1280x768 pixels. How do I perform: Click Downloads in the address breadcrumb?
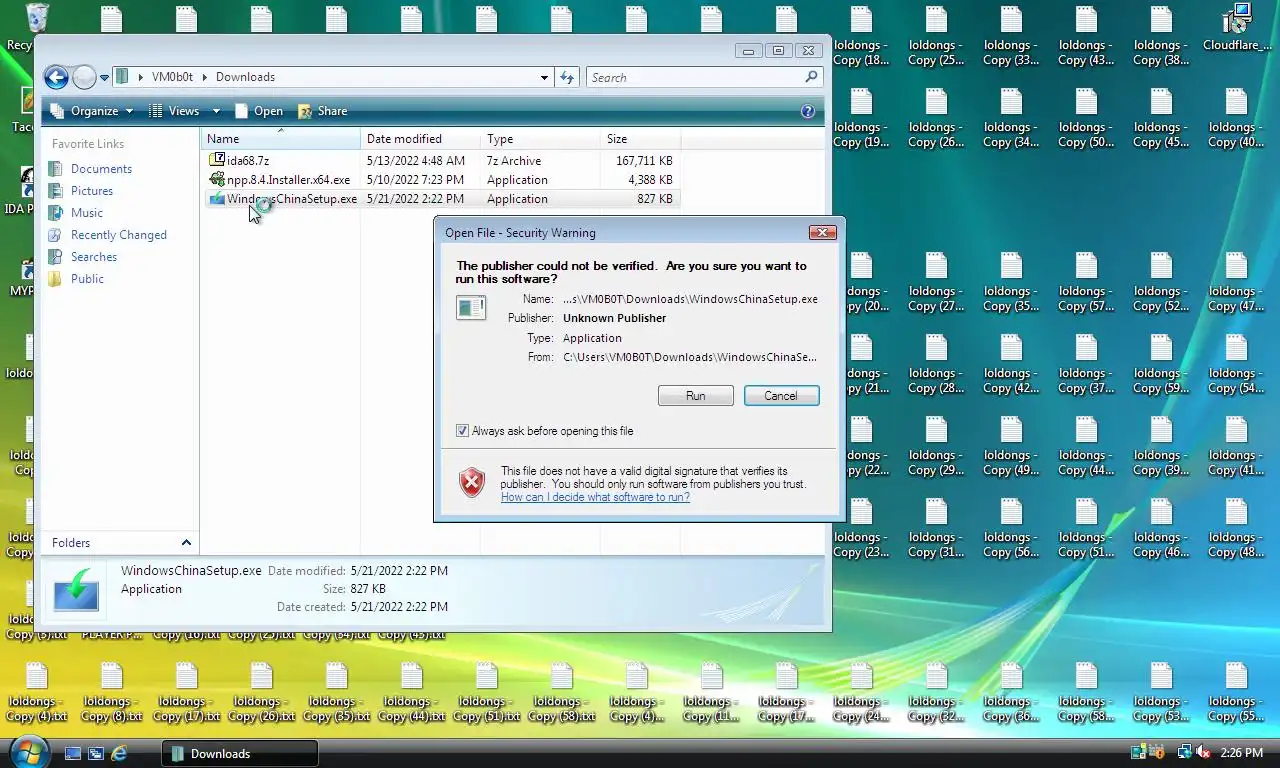[x=245, y=77]
